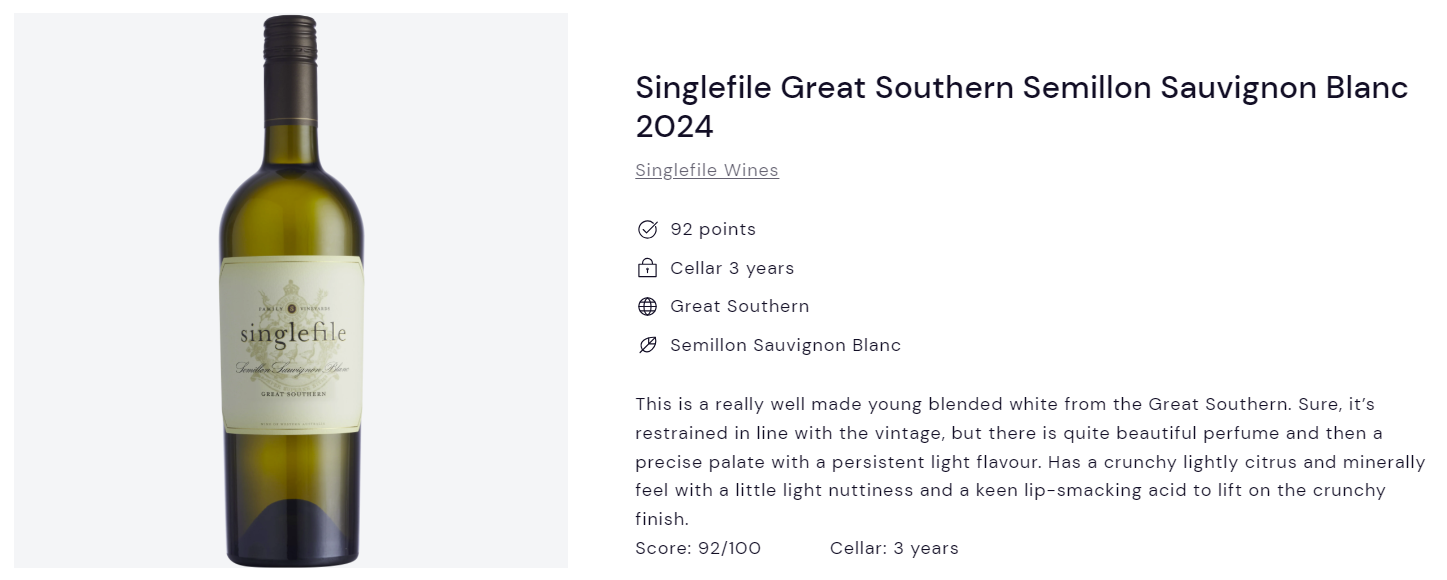Click the Cellar 3 years label

coord(732,268)
